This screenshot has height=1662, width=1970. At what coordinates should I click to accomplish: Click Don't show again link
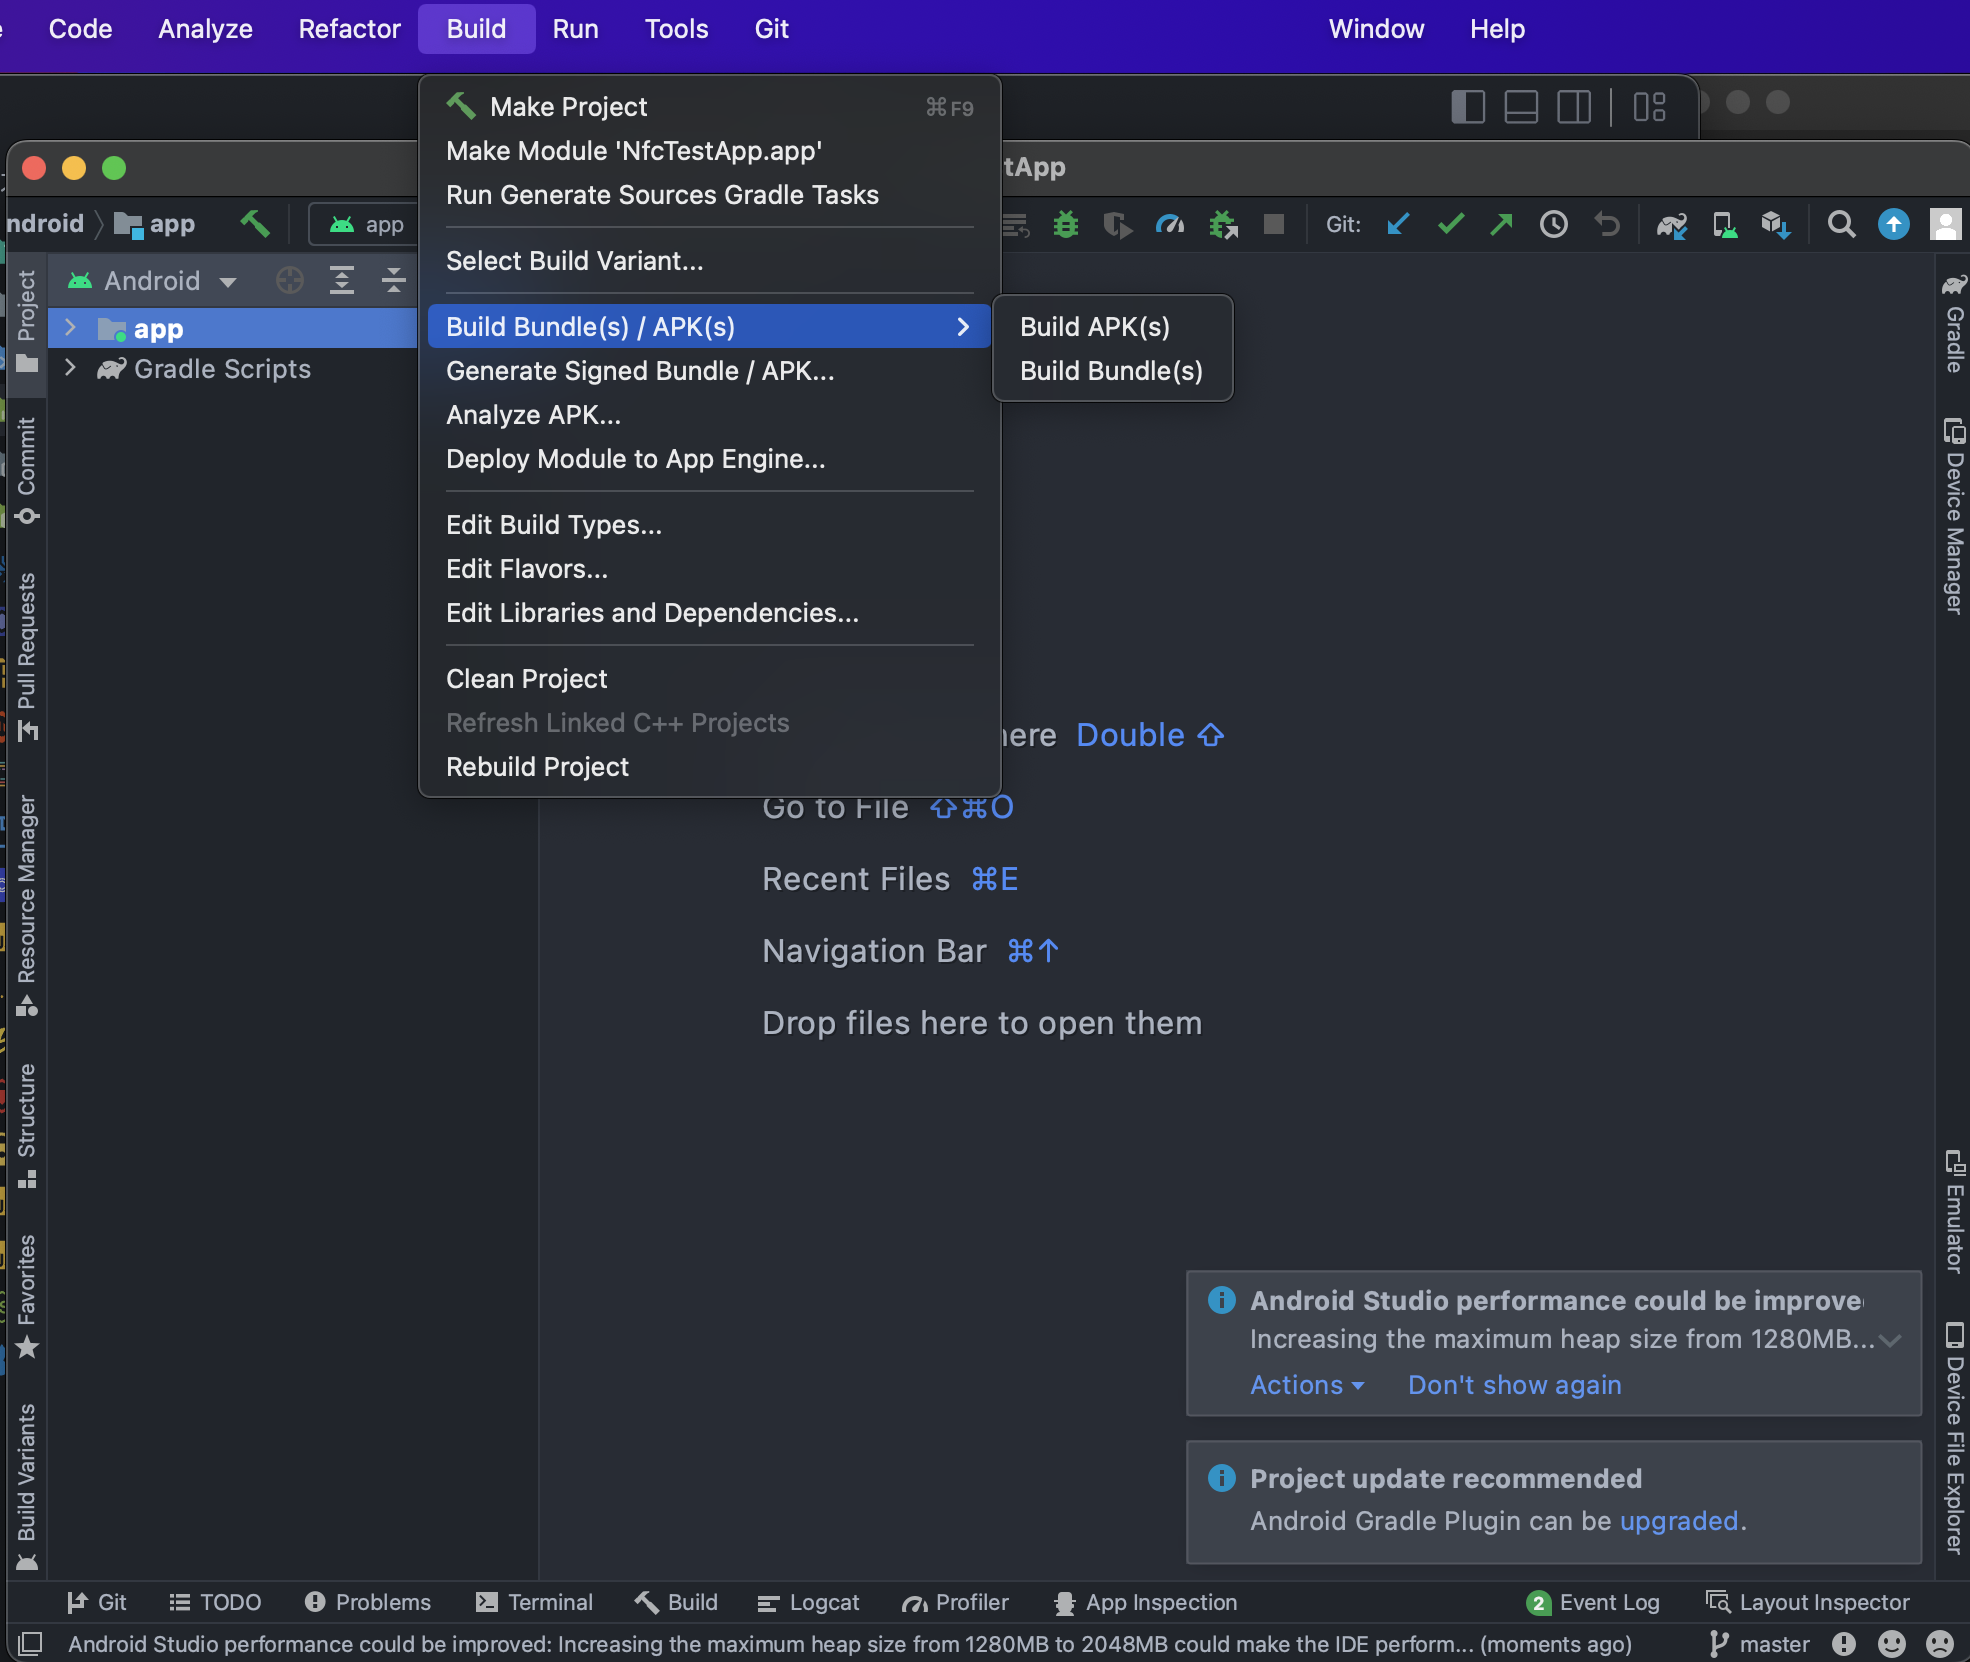1514,1385
